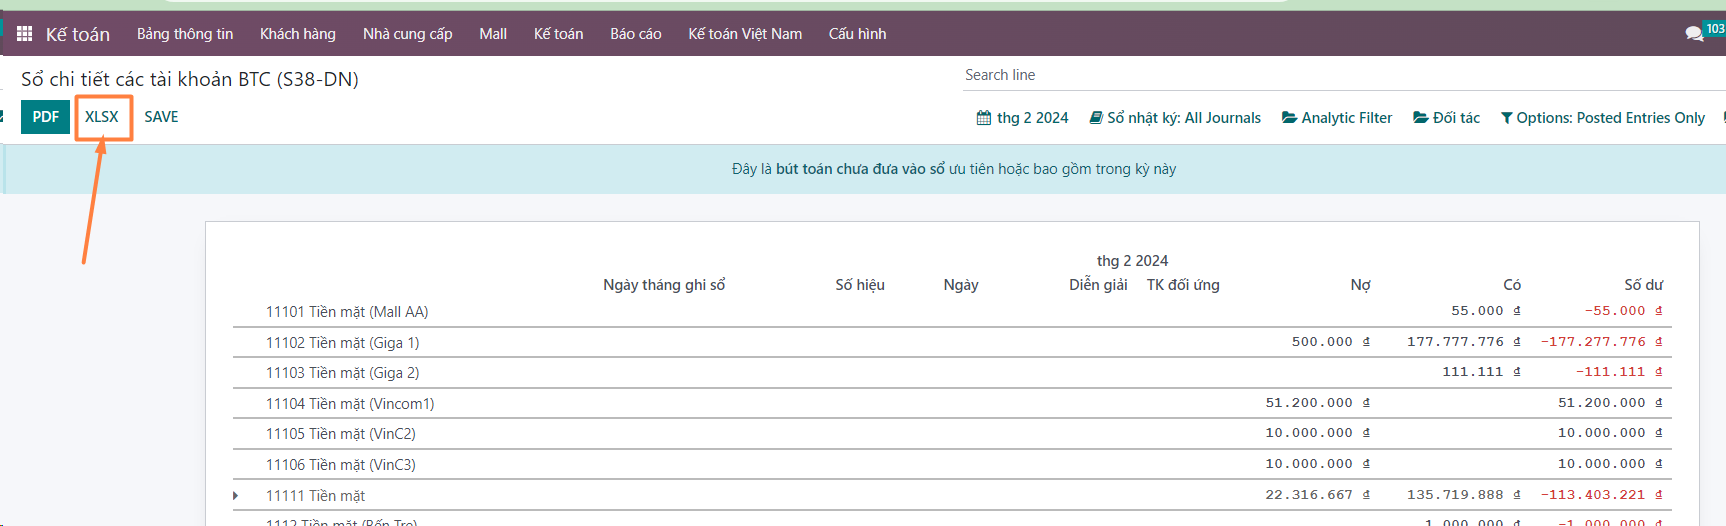Click the 135.719.888 credit value

coord(1464,495)
